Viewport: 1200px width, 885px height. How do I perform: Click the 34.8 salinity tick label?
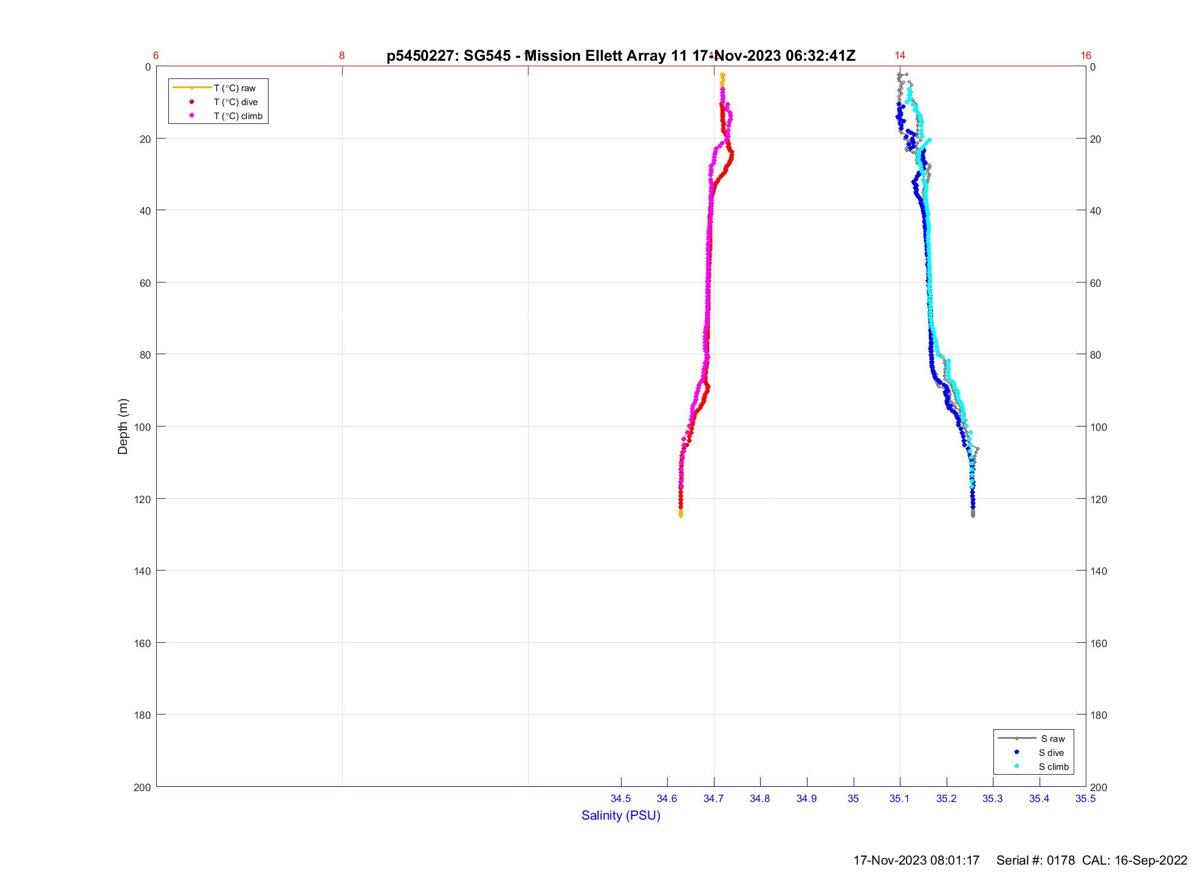pos(760,798)
